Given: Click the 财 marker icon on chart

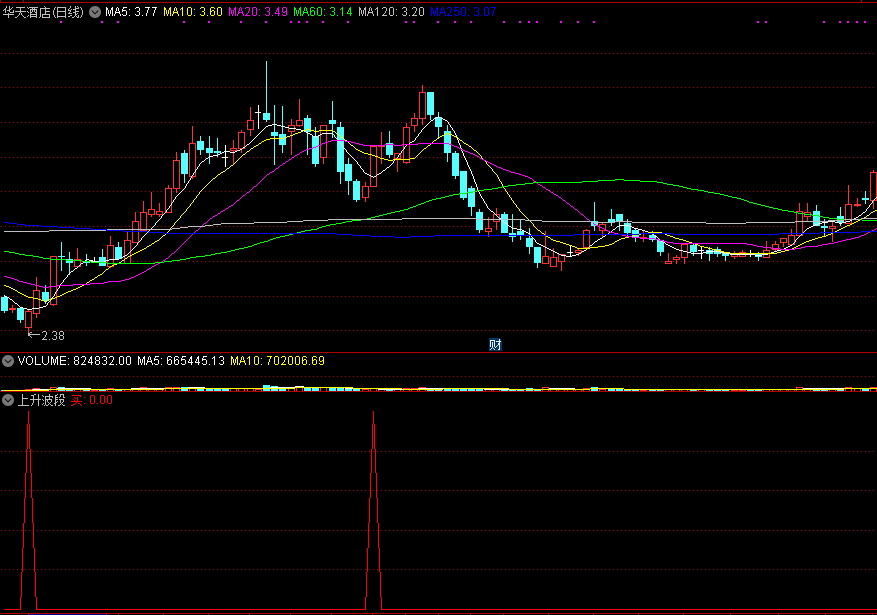Looking at the screenshot, I should click(495, 344).
